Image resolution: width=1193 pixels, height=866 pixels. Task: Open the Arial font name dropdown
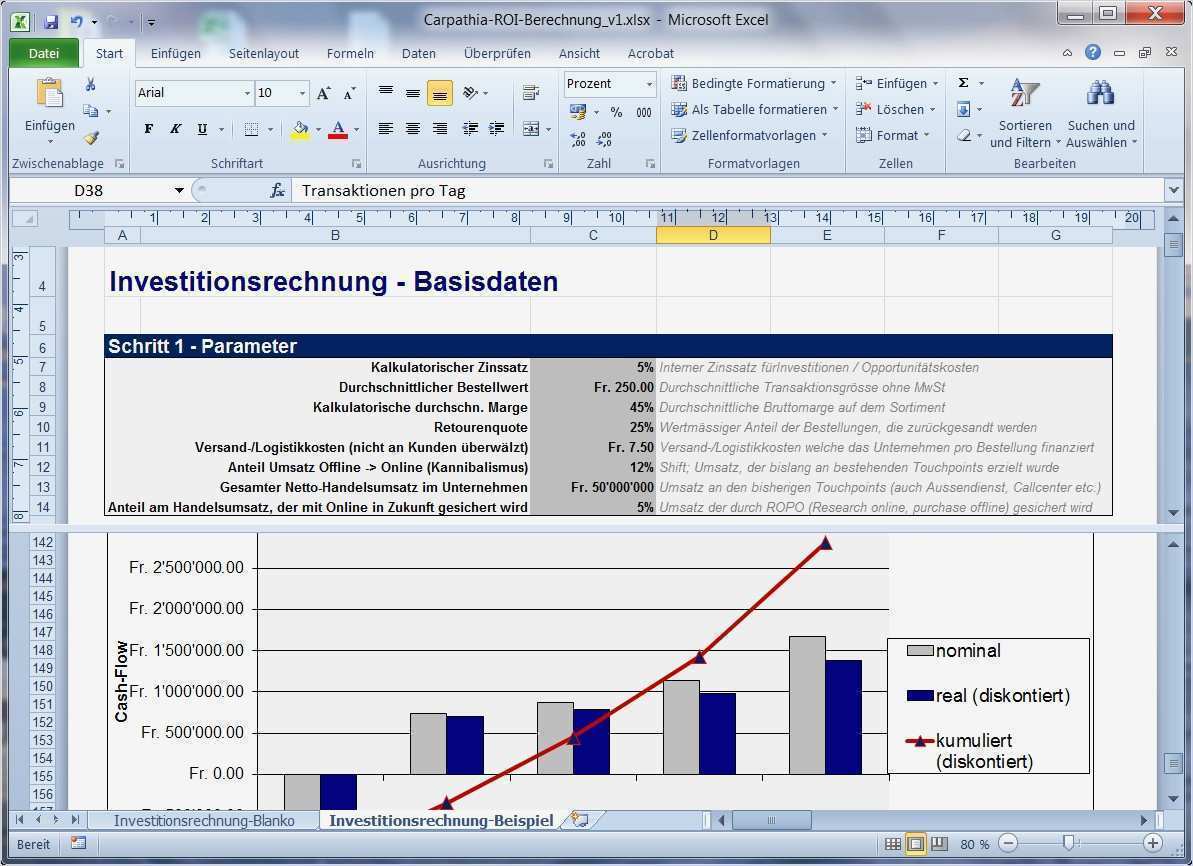pos(247,93)
